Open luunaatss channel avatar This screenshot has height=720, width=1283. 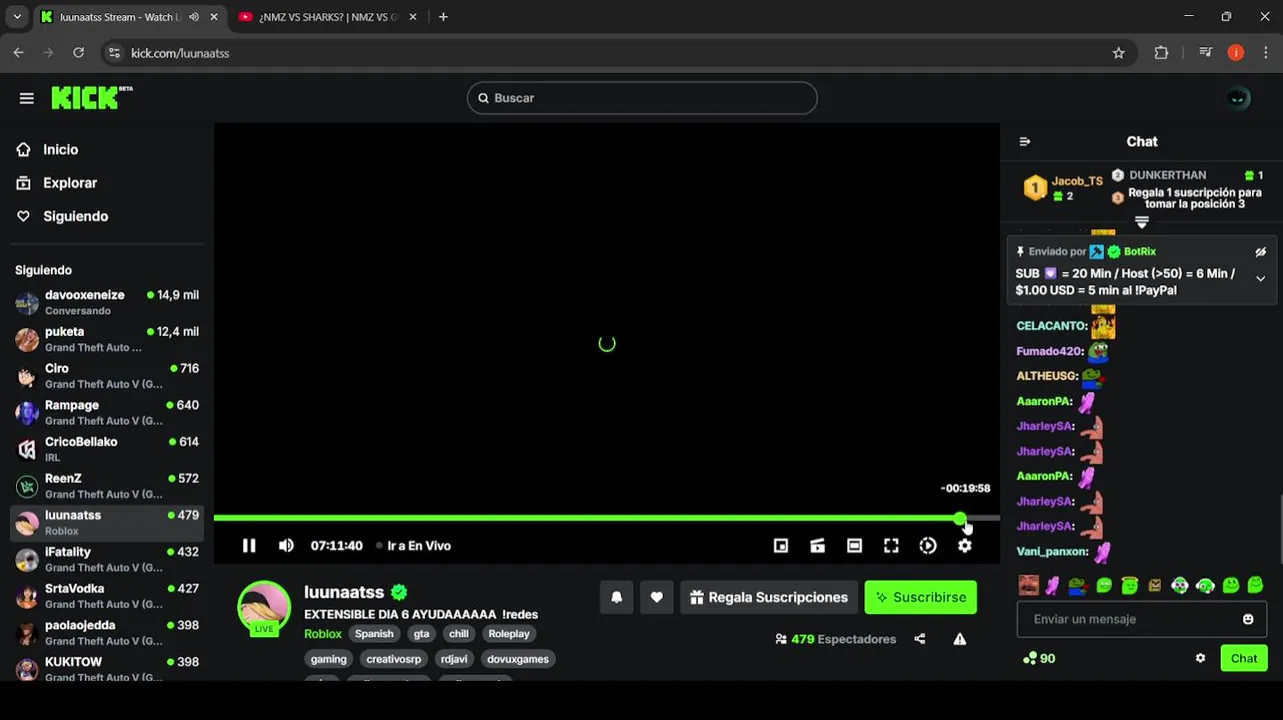264,606
